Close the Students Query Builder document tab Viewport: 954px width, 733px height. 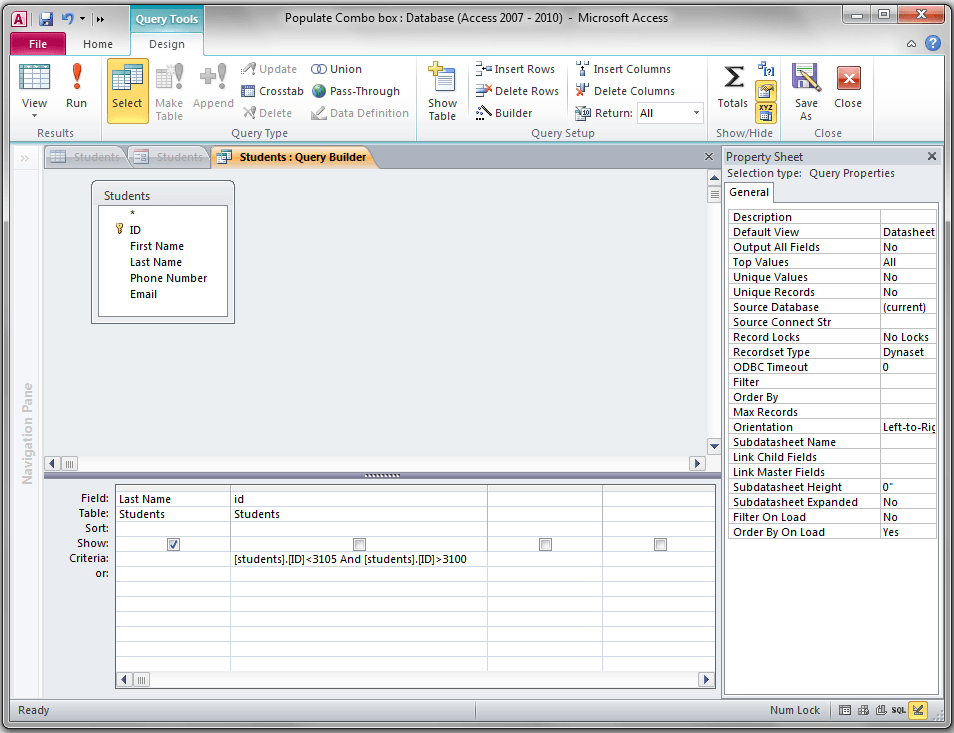709,157
